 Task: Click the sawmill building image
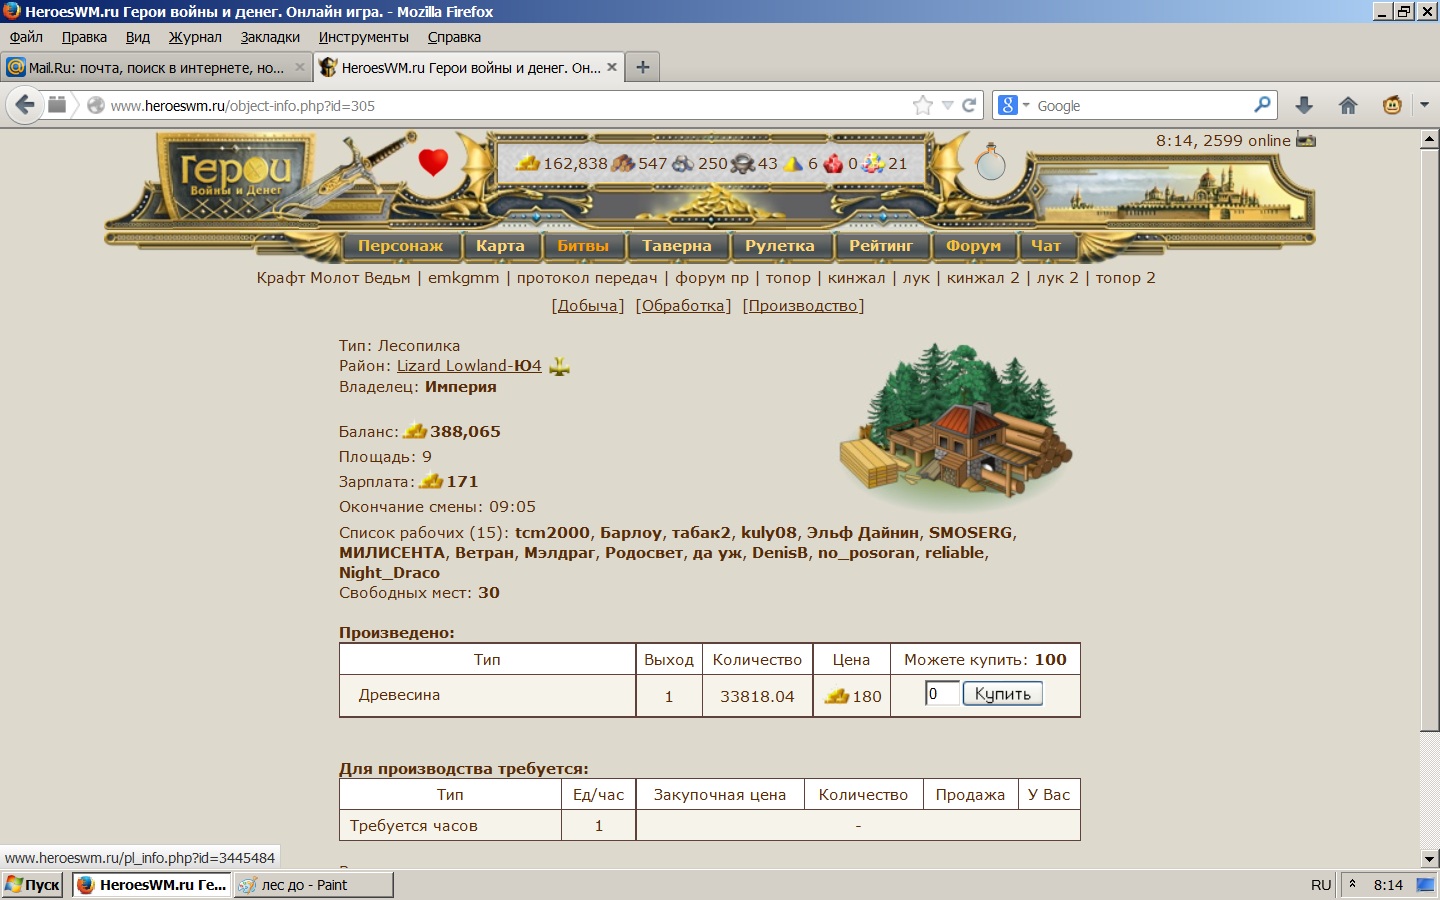[x=955, y=425]
